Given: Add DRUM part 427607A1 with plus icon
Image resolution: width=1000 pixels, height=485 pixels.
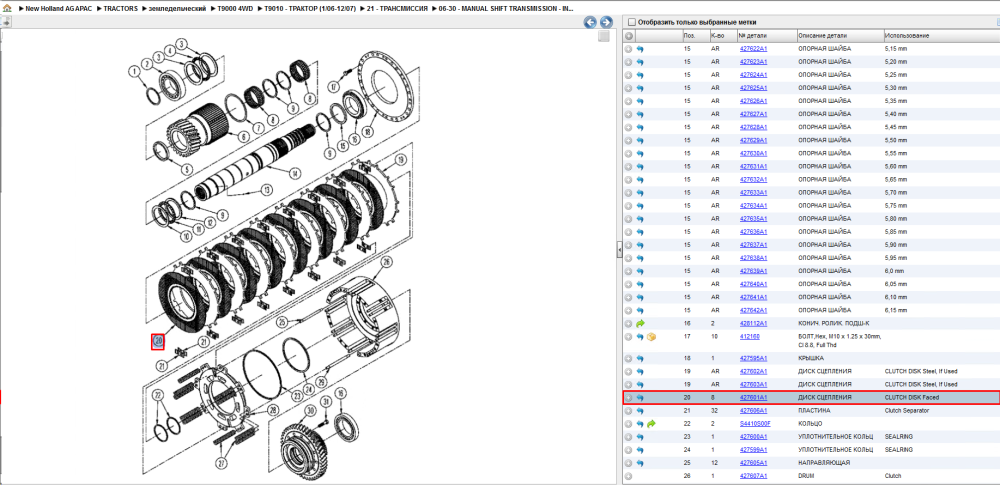Looking at the screenshot, I should [629, 476].
